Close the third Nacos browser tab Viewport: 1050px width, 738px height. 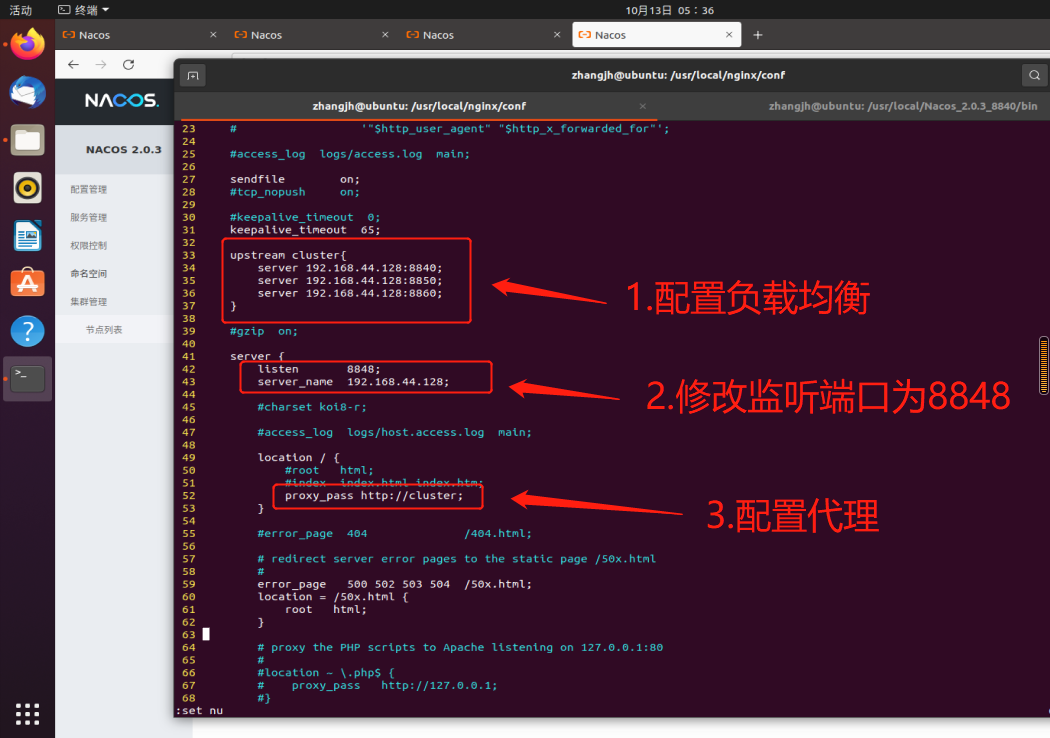(x=557, y=35)
